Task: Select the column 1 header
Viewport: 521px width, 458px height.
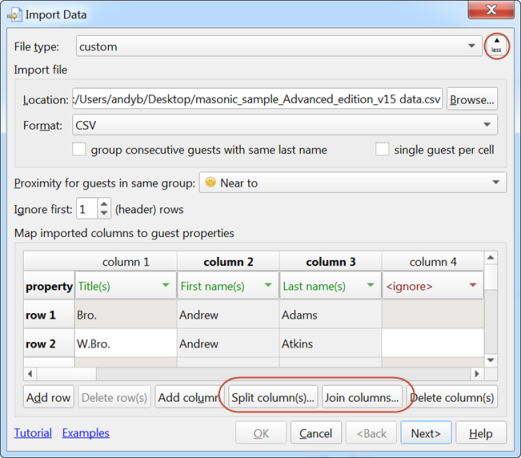Action: [126, 261]
